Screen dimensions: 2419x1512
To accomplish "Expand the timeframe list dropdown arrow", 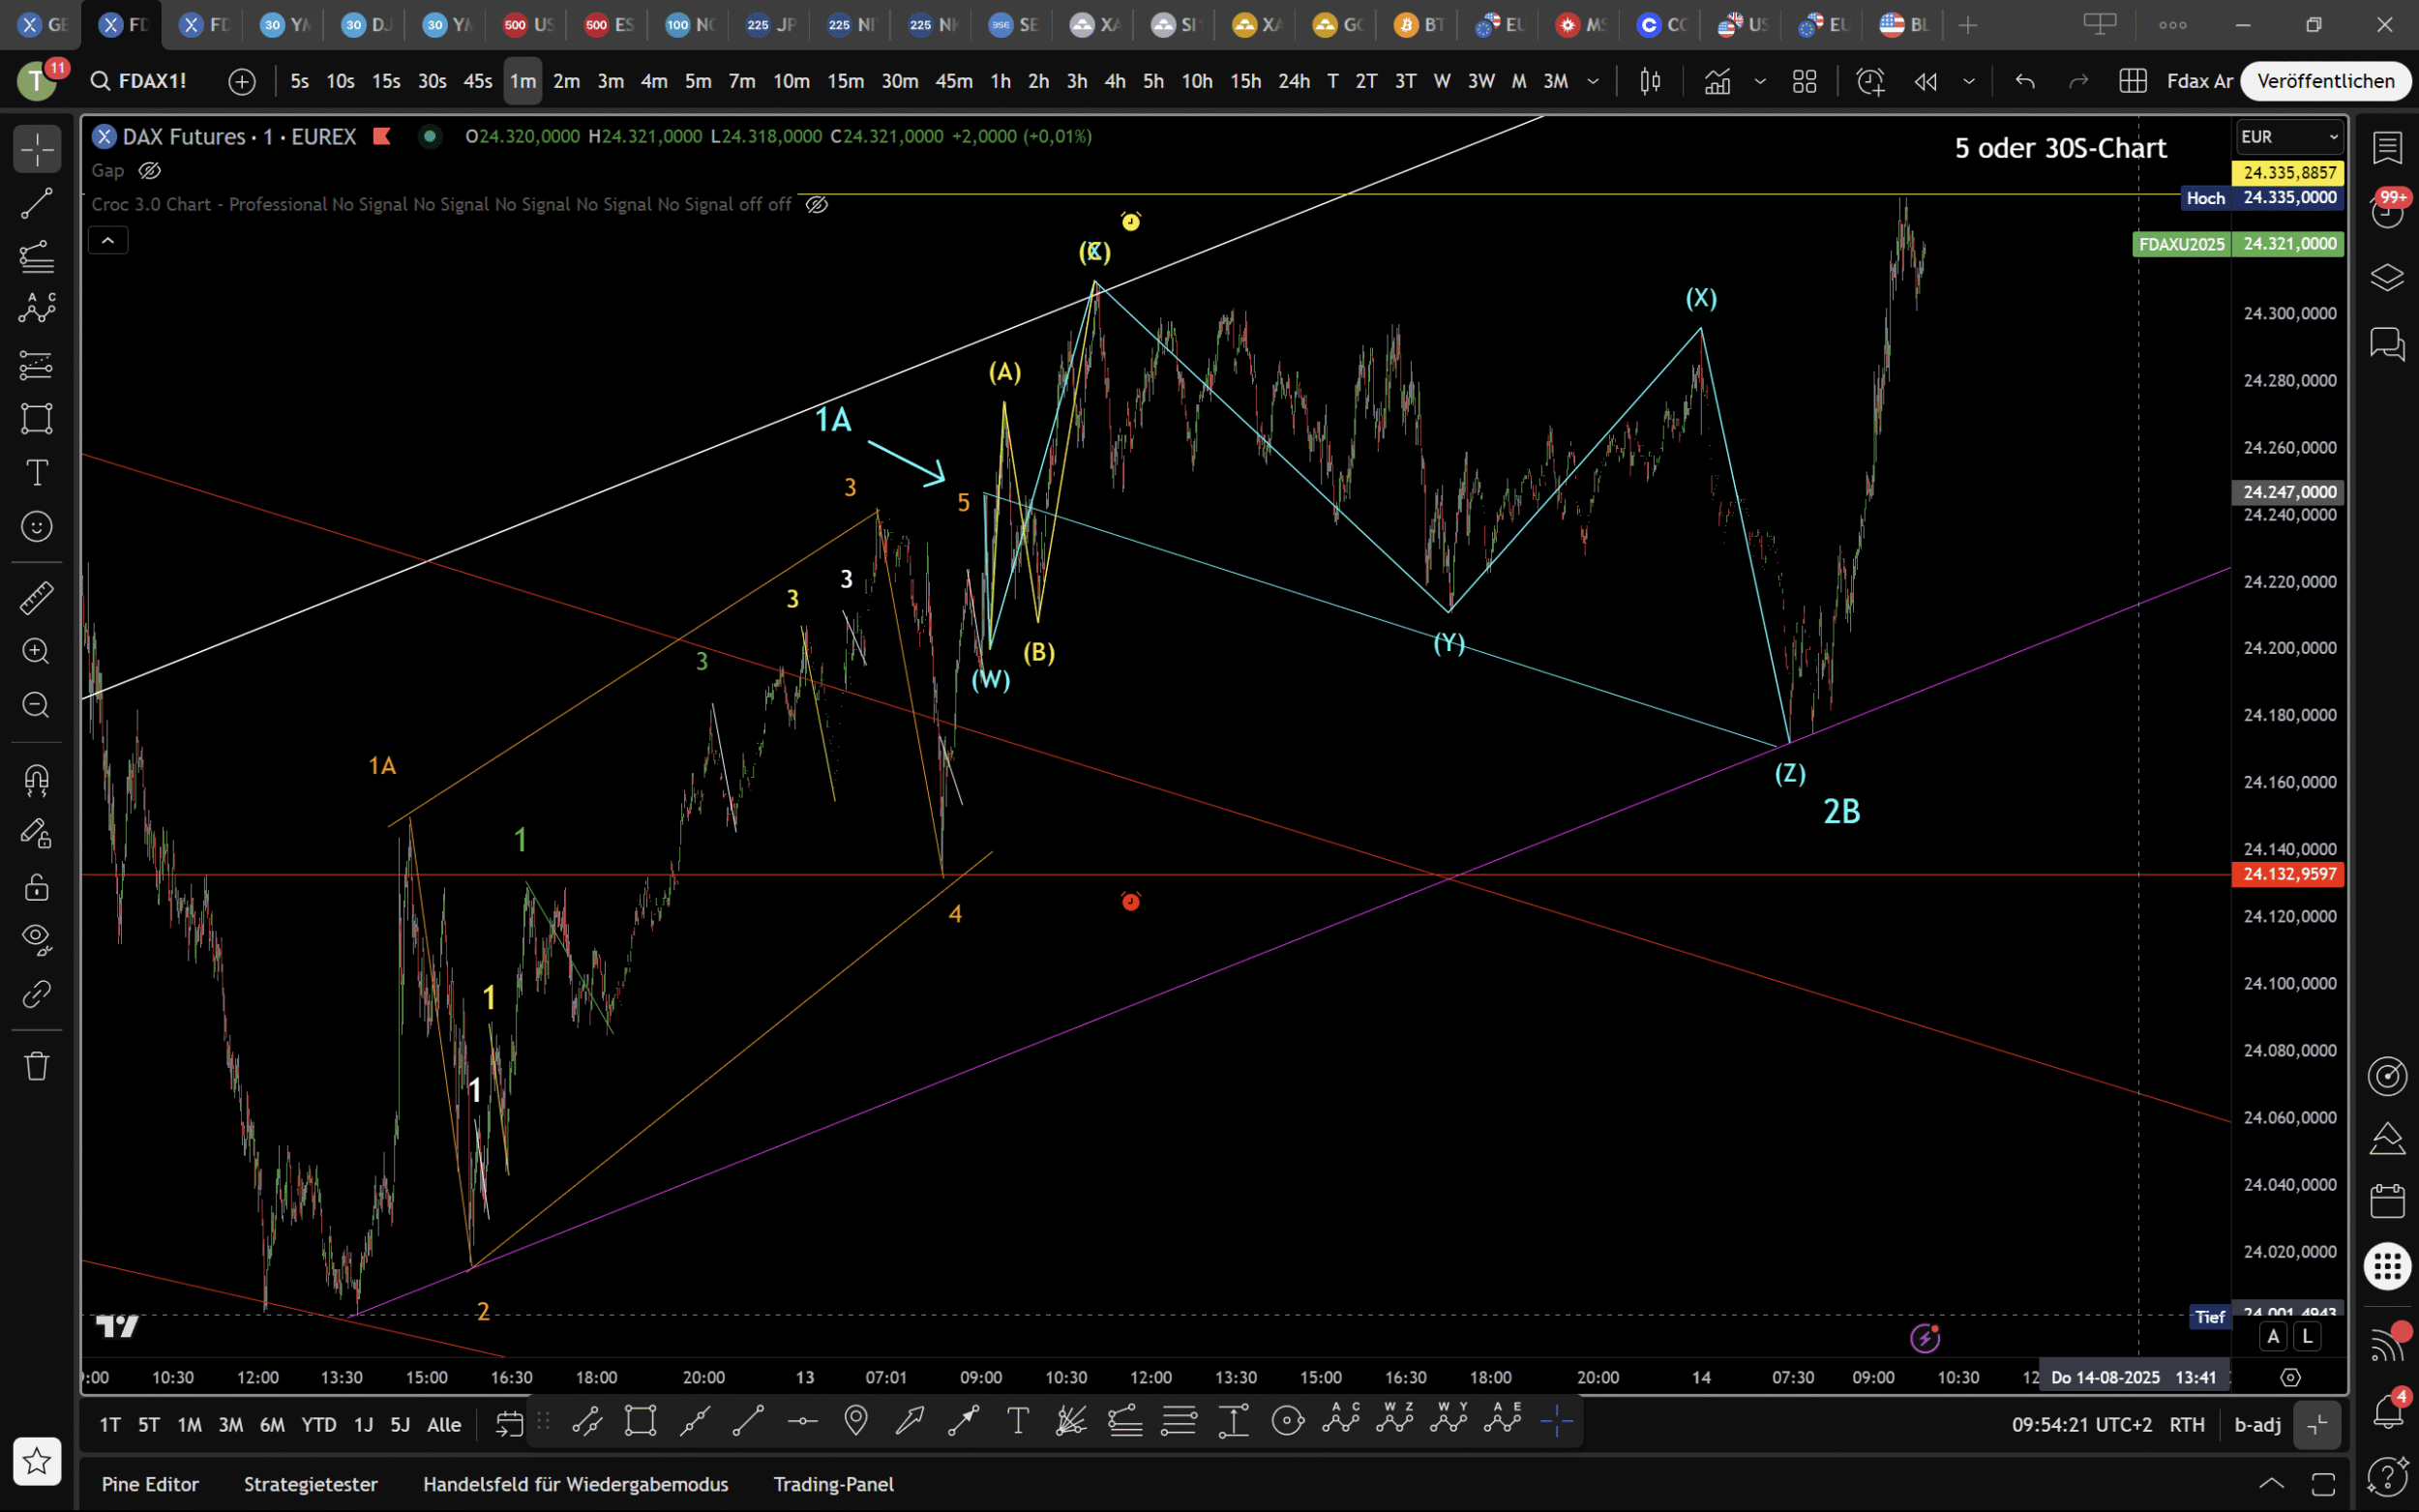I will coord(1593,81).
